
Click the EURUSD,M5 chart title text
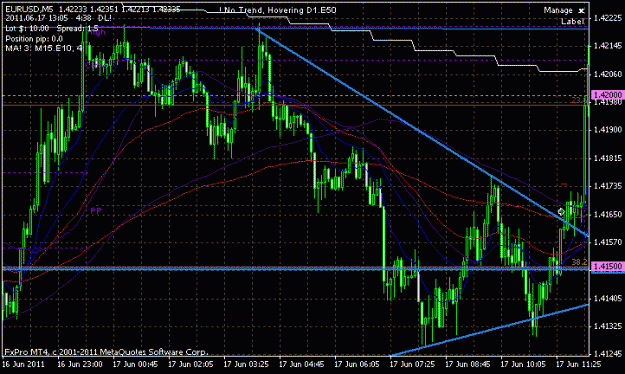30,10
